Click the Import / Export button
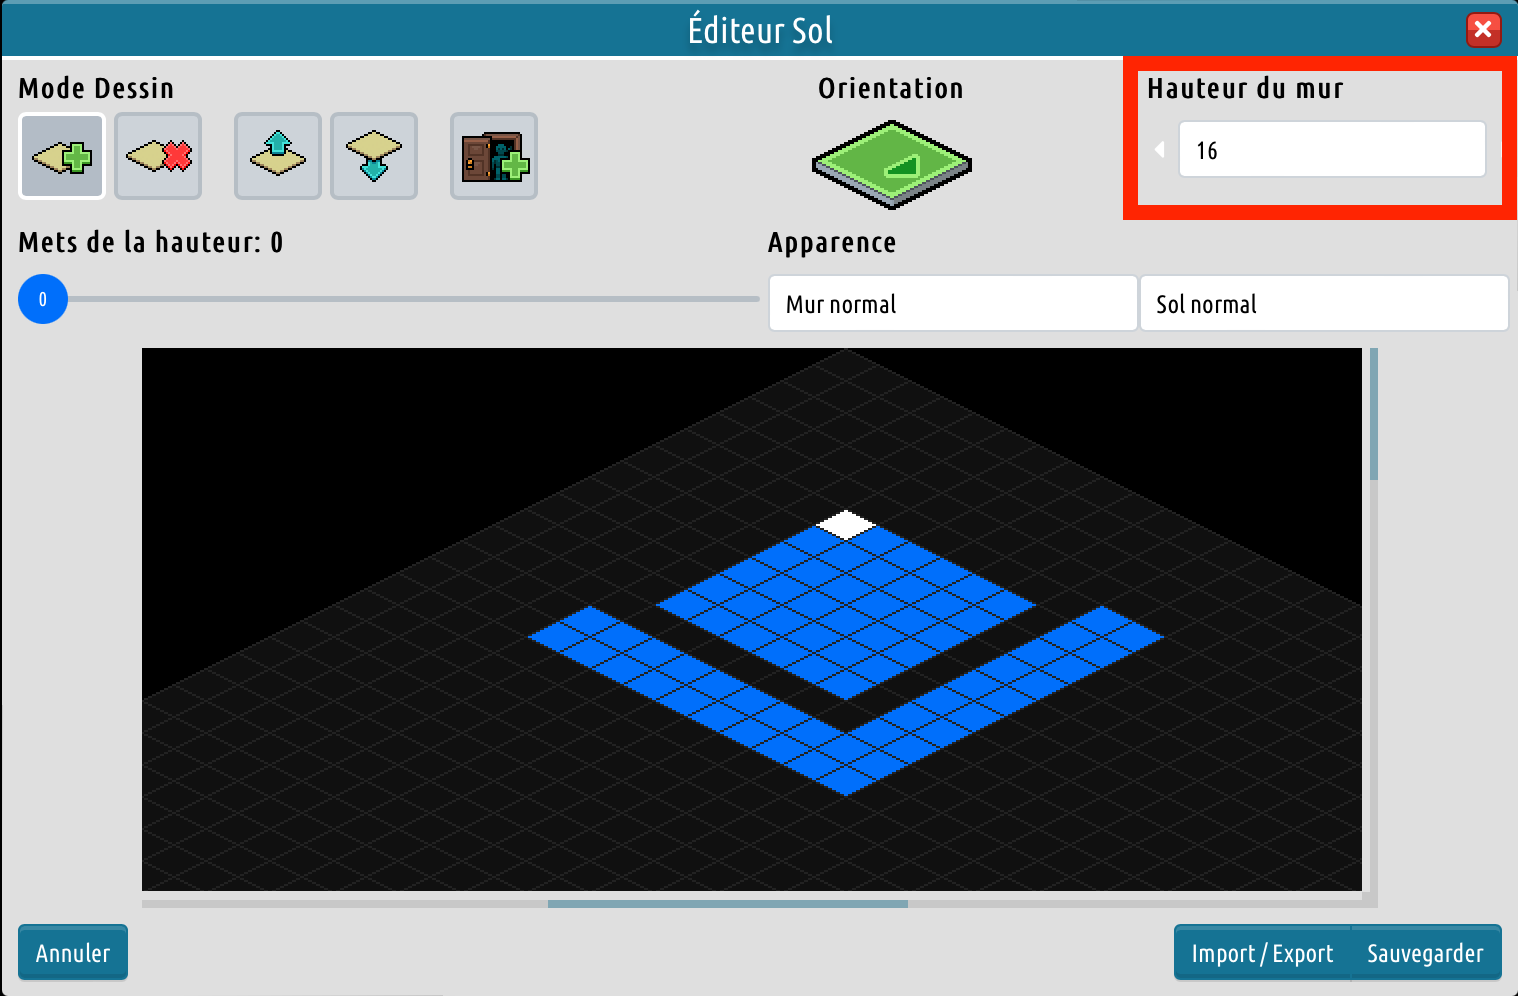This screenshot has height=996, width=1518. (1262, 952)
